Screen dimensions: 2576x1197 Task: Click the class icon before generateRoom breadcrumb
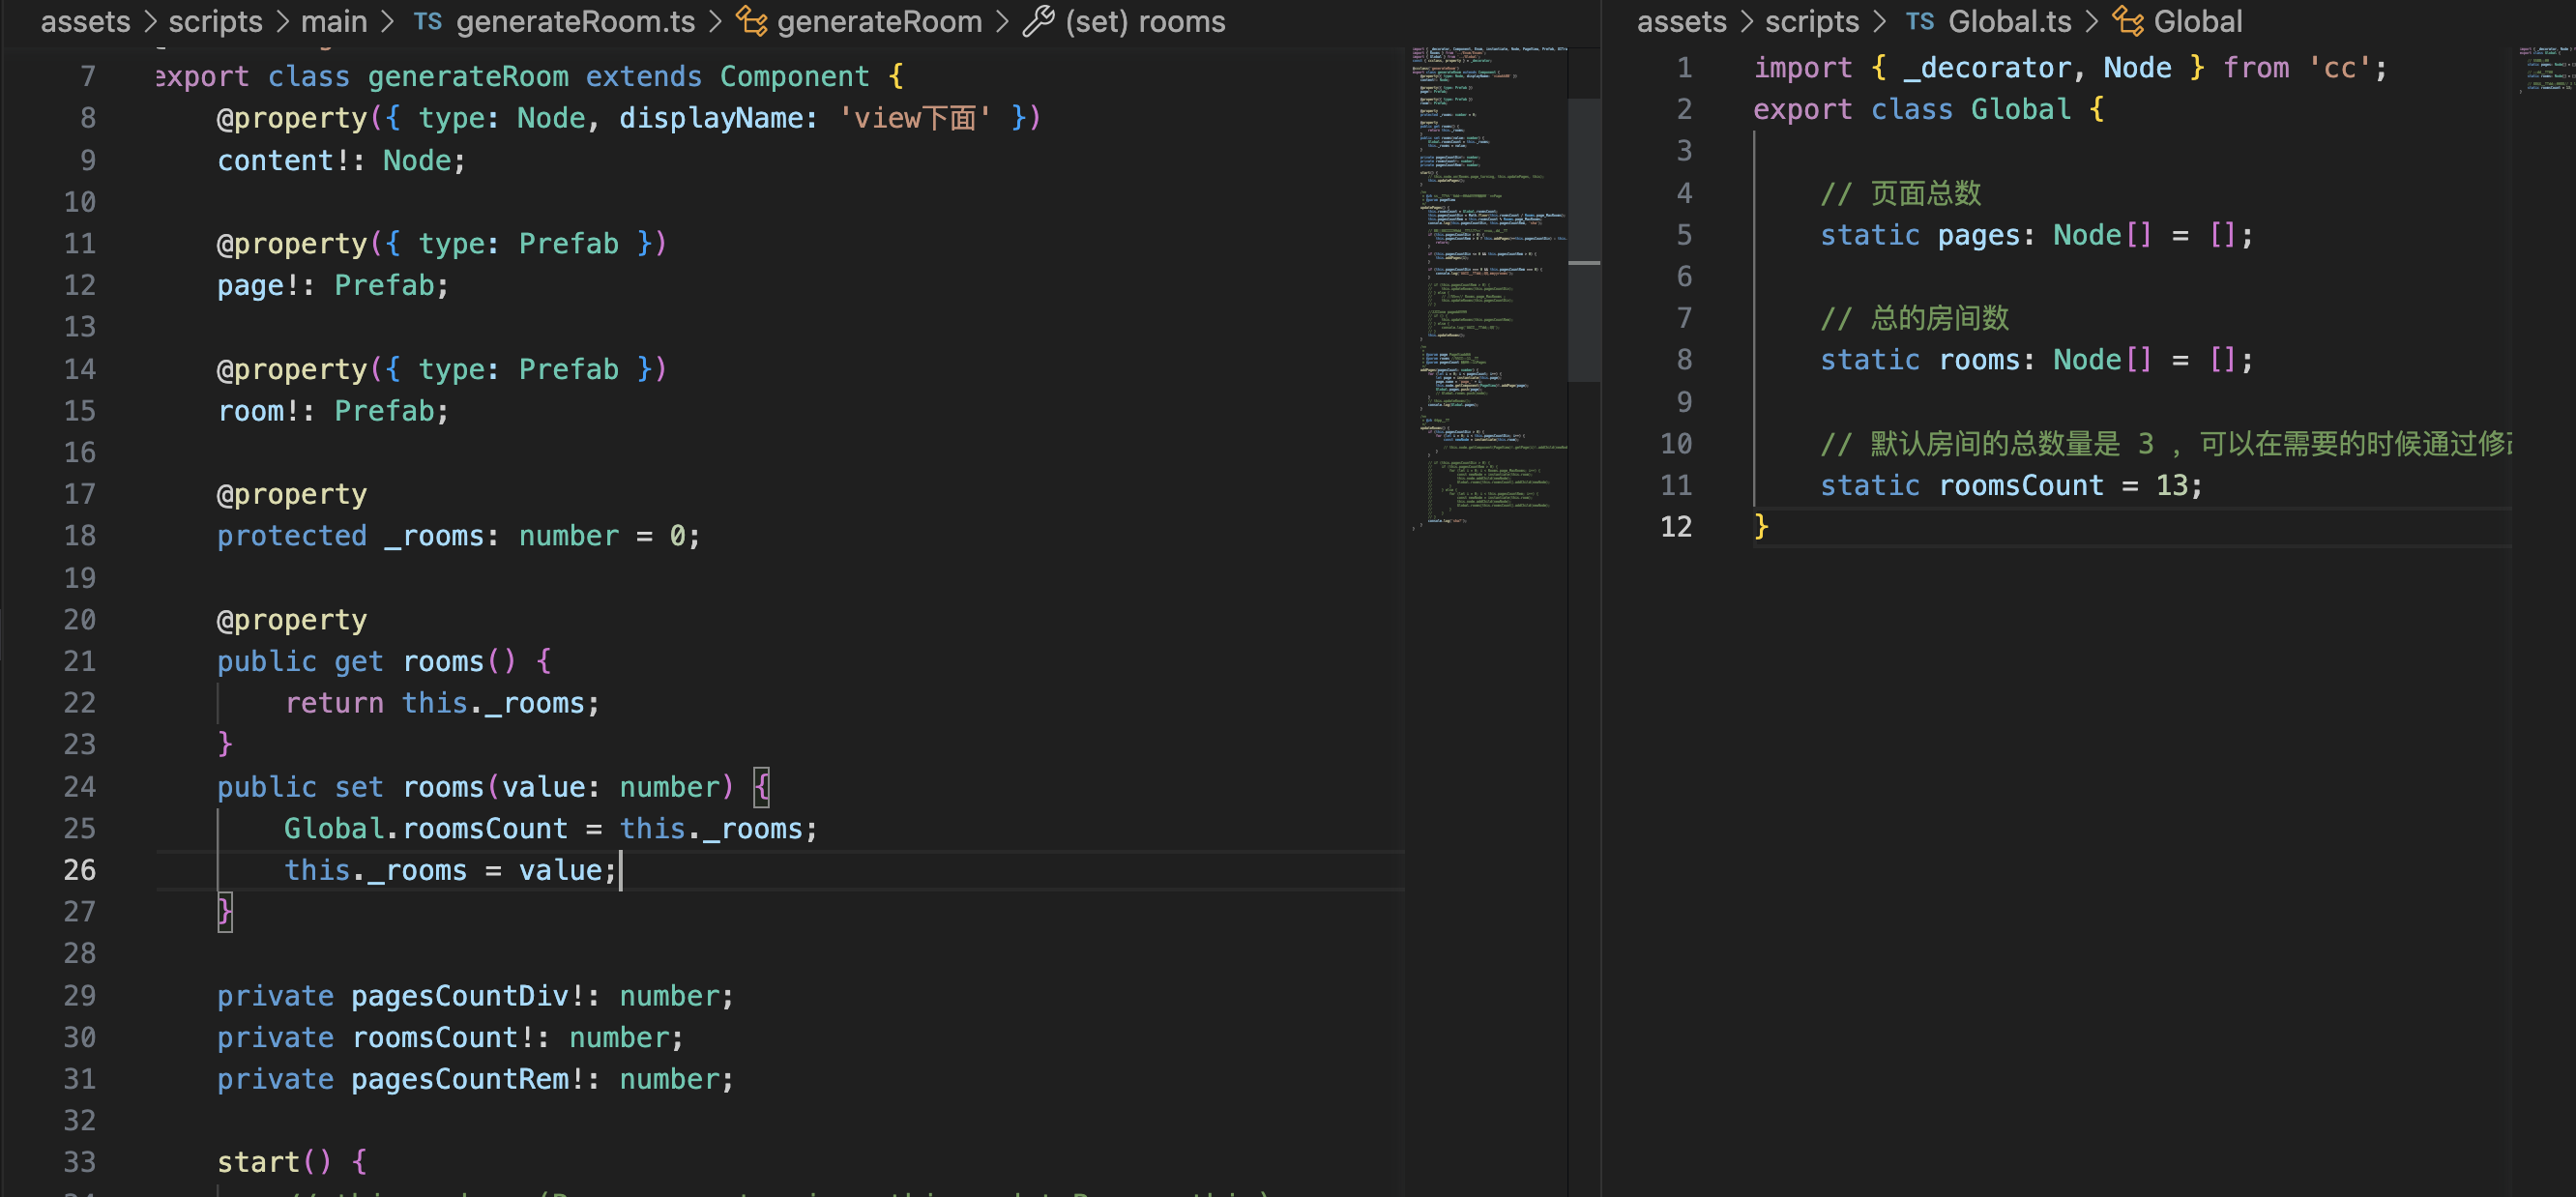tap(751, 21)
